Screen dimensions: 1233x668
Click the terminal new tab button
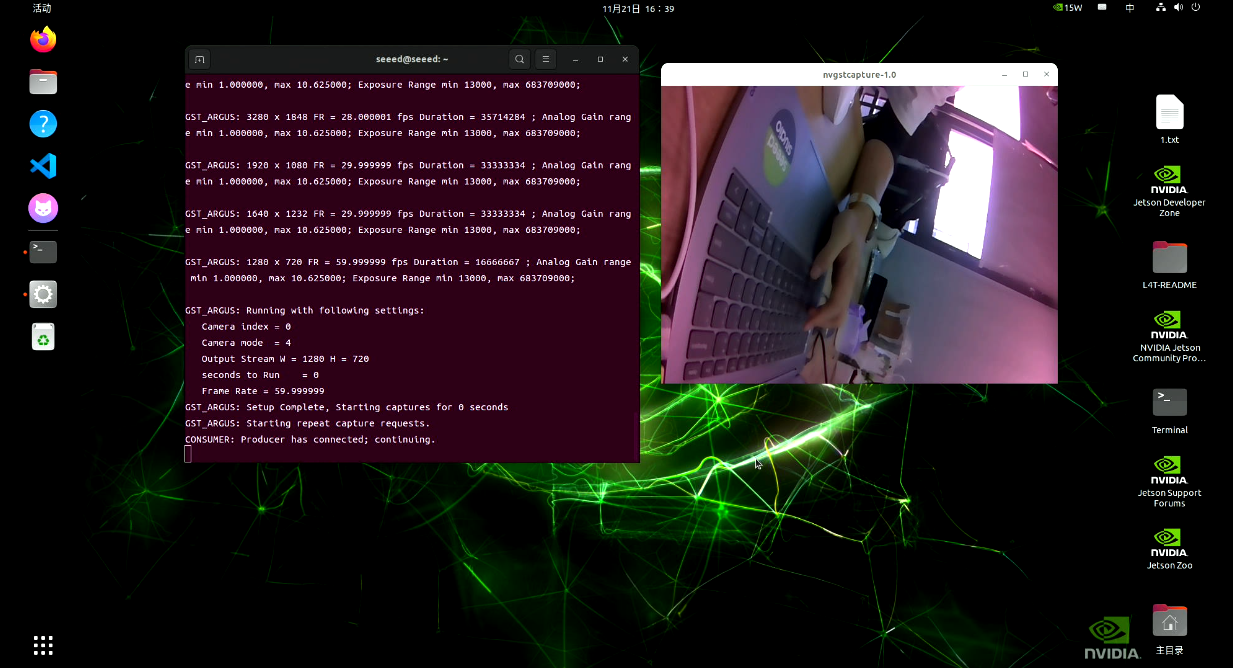pyautogui.click(x=199, y=59)
